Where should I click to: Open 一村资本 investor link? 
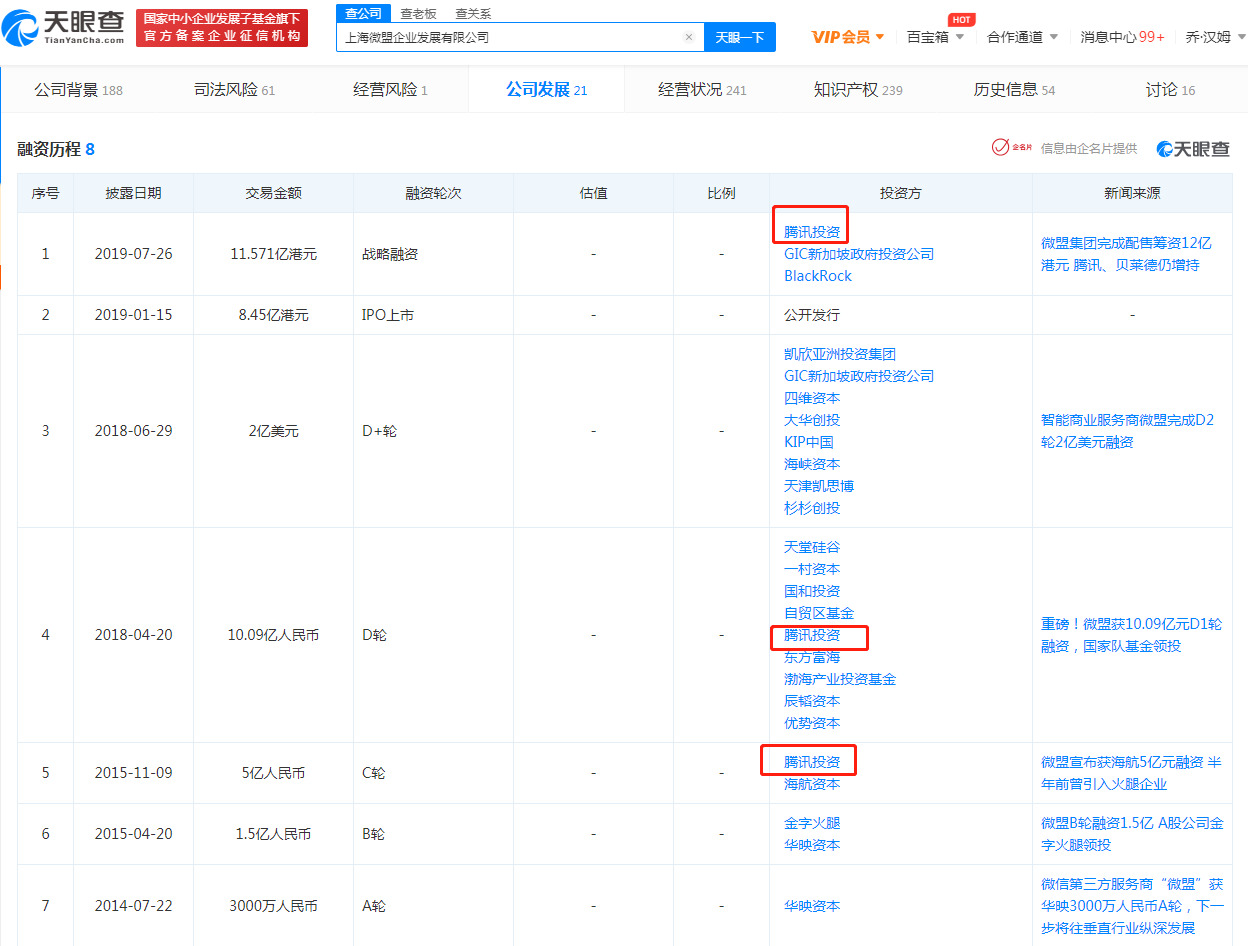[x=812, y=569]
